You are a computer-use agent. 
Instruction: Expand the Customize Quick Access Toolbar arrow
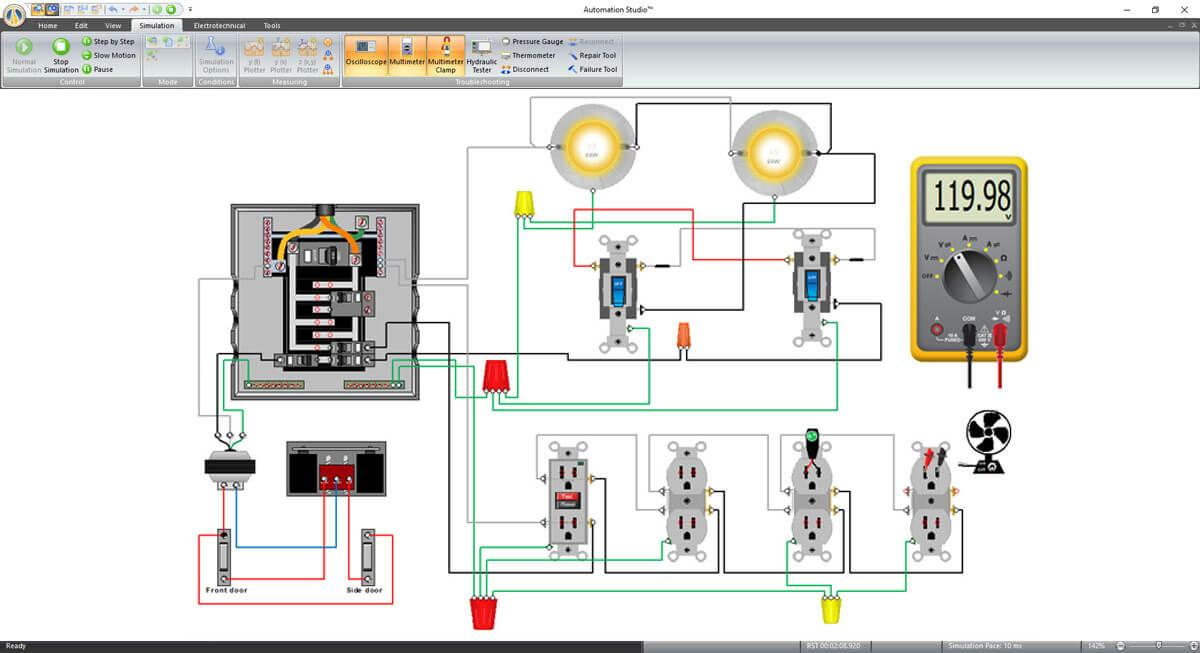[x=190, y=9]
